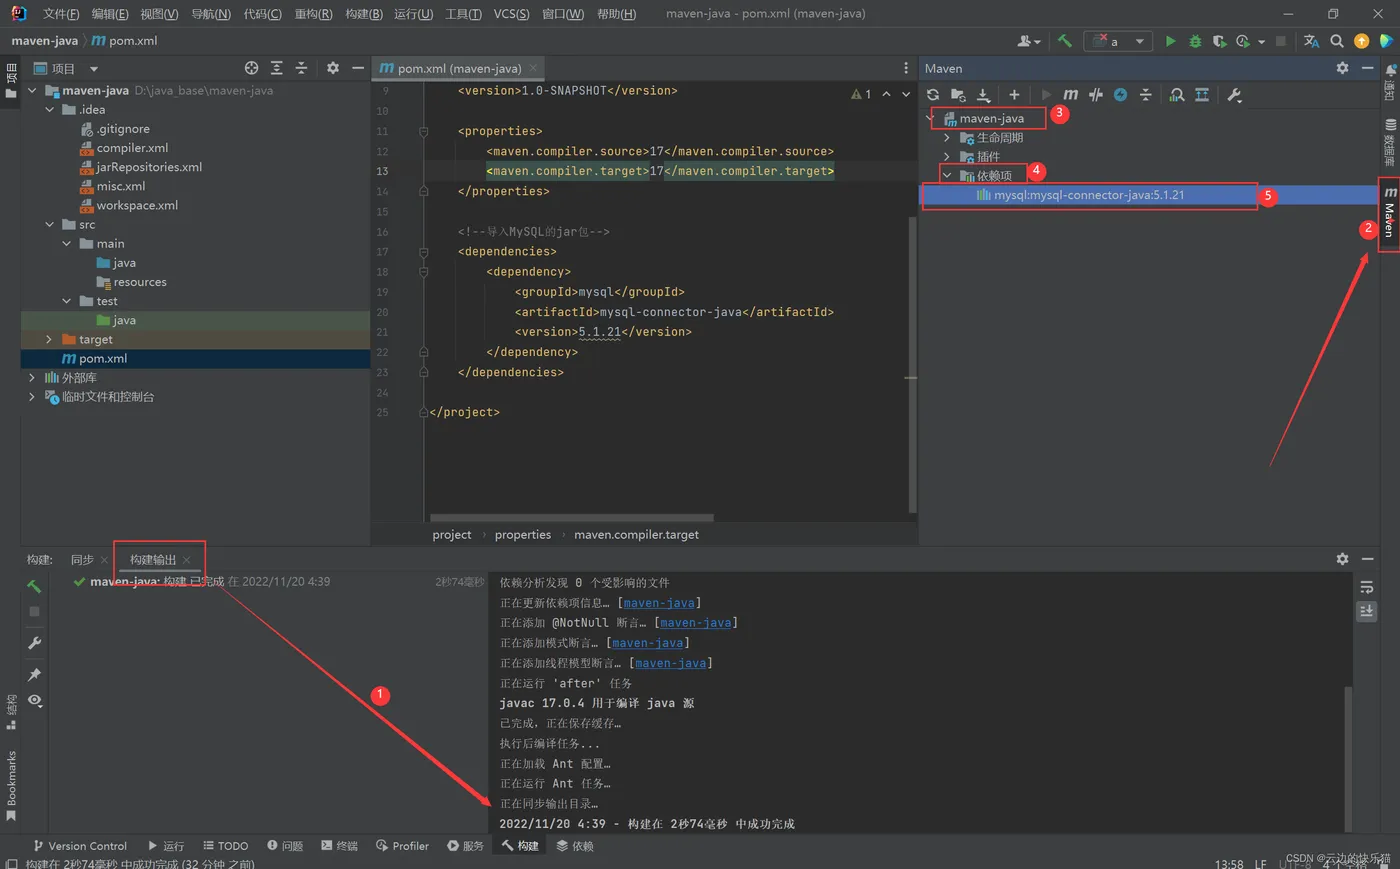Click maven.compiler.target breadcrumb

point(636,535)
